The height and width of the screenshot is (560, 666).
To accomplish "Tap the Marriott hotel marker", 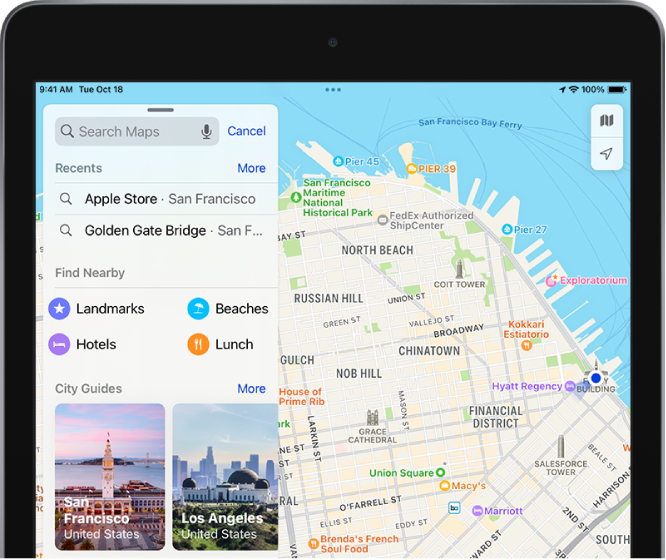I will click(x=477, y=511).
